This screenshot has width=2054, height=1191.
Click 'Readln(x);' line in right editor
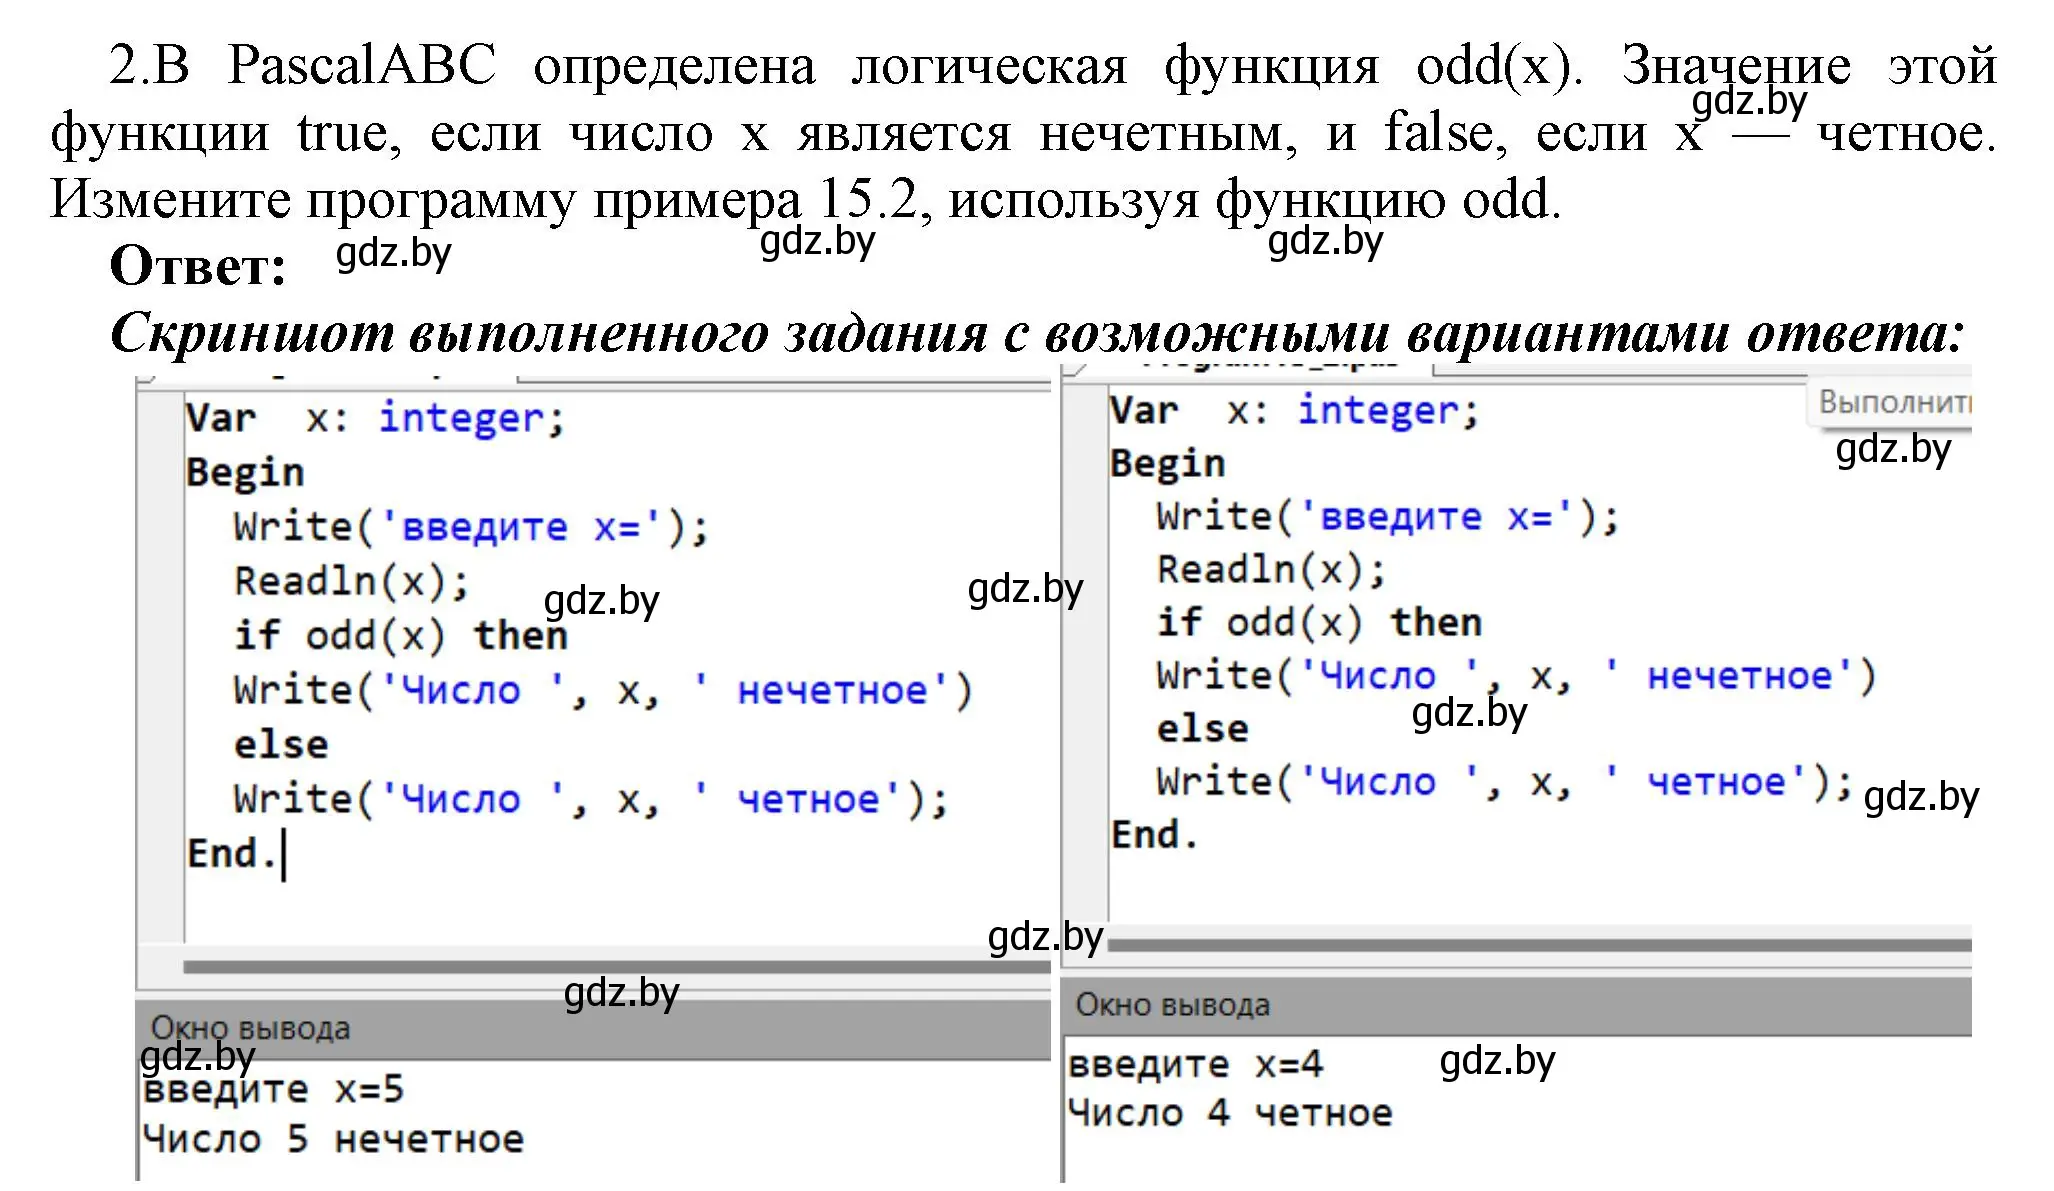pyautogui.click(x=1272, y=570)
